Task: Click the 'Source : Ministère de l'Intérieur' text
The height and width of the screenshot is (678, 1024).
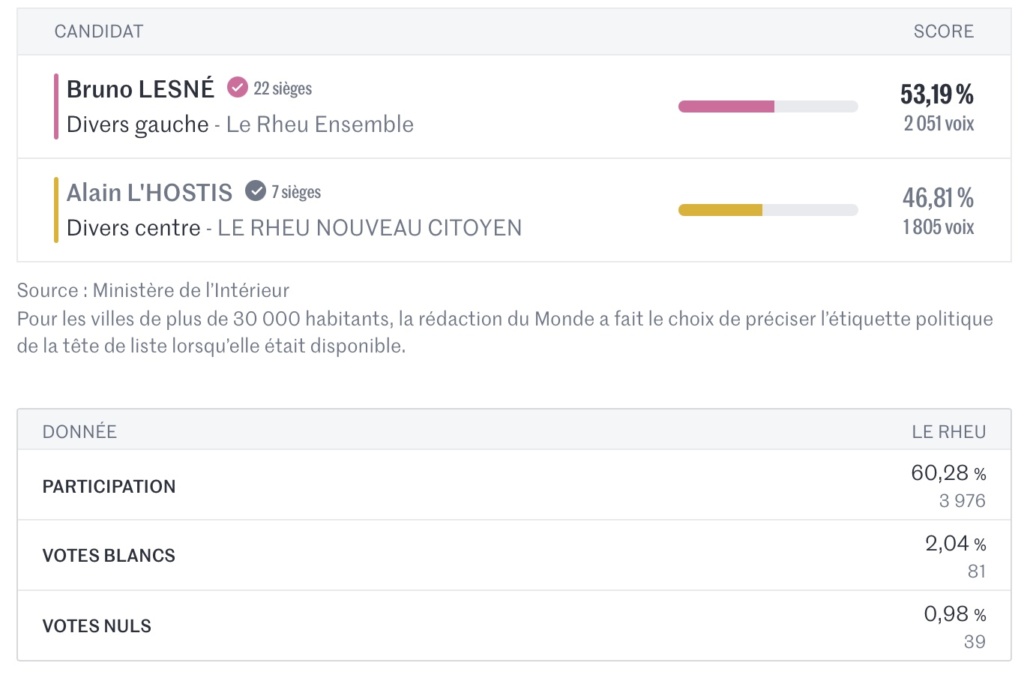Action: 153,291
